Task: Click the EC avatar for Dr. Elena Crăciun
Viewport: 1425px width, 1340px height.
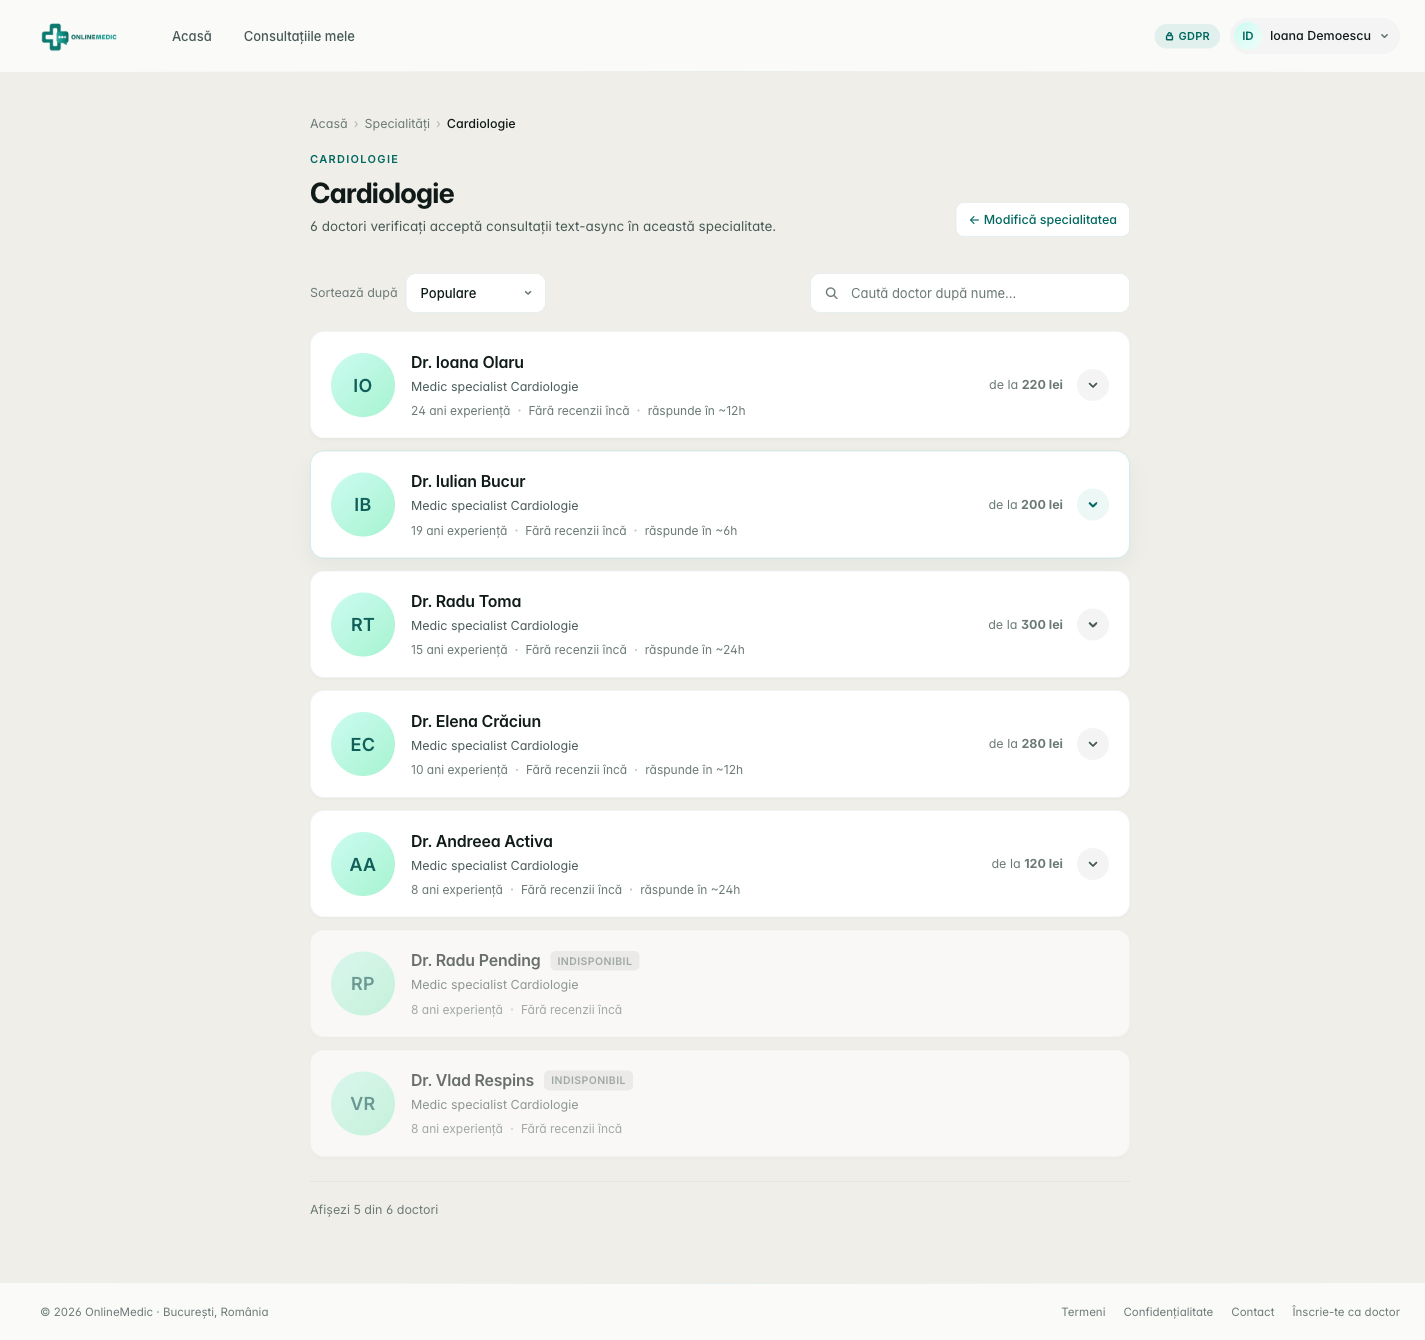Action: point(363,744)
